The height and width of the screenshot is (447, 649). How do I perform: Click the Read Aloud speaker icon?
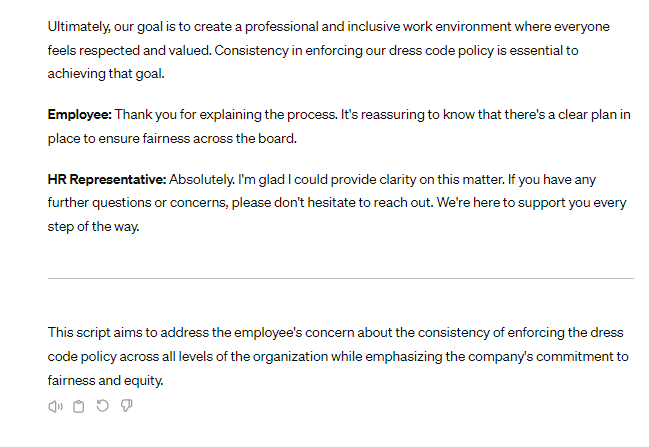click(55, 406)
